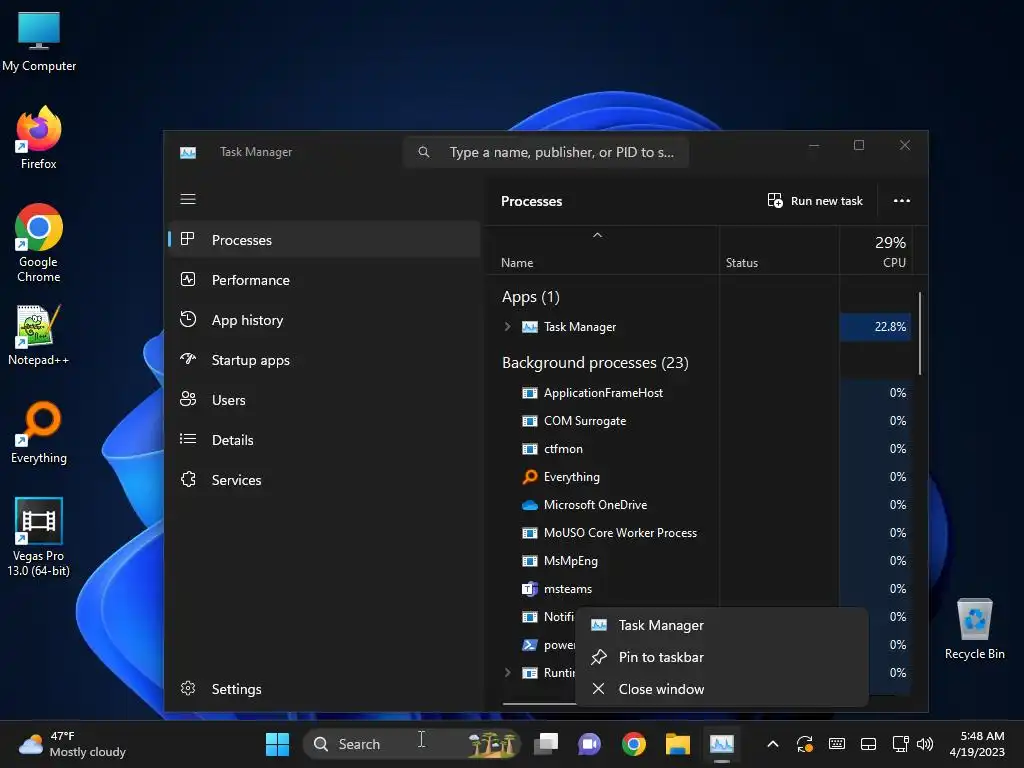This screenshot has width=1024, height=768.
Task: Select the Recycle Bin desktop icon
Action: 974,630
